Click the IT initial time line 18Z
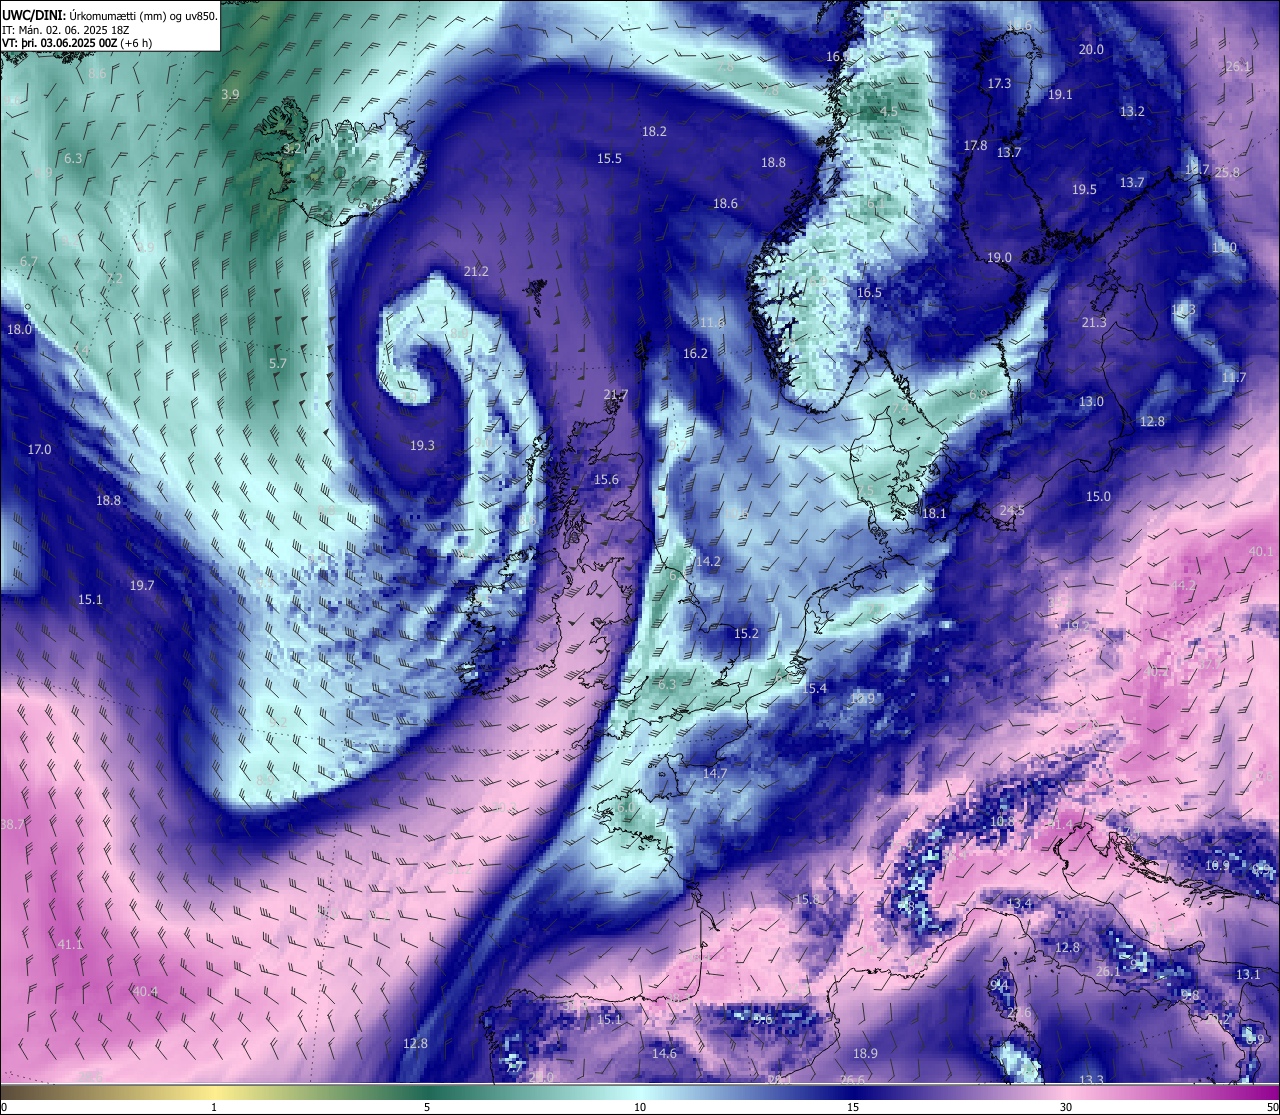 67,30
